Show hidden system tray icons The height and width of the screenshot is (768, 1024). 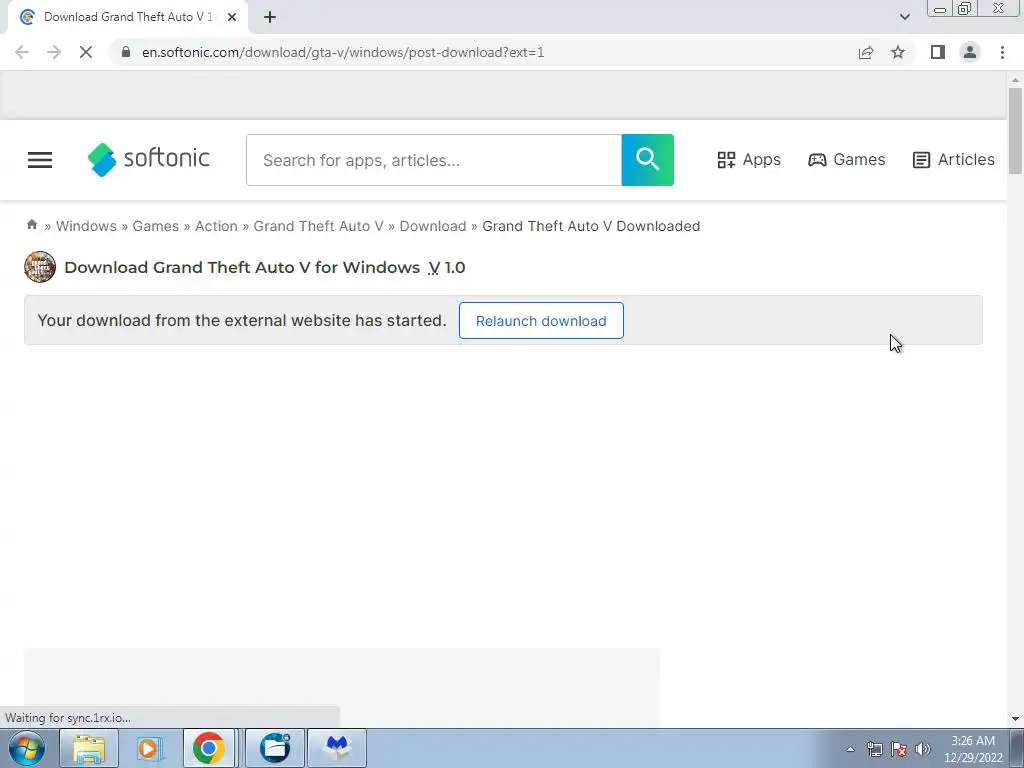[850, 749]
